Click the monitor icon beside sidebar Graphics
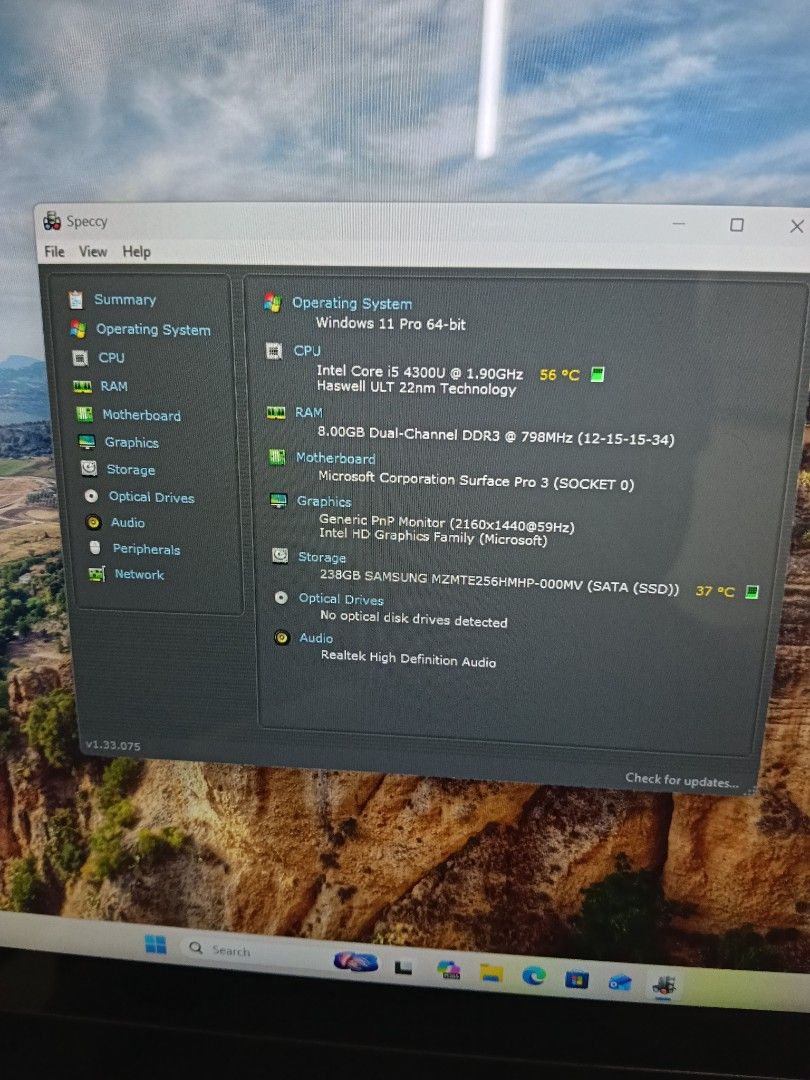 click(x=87, y=442)
